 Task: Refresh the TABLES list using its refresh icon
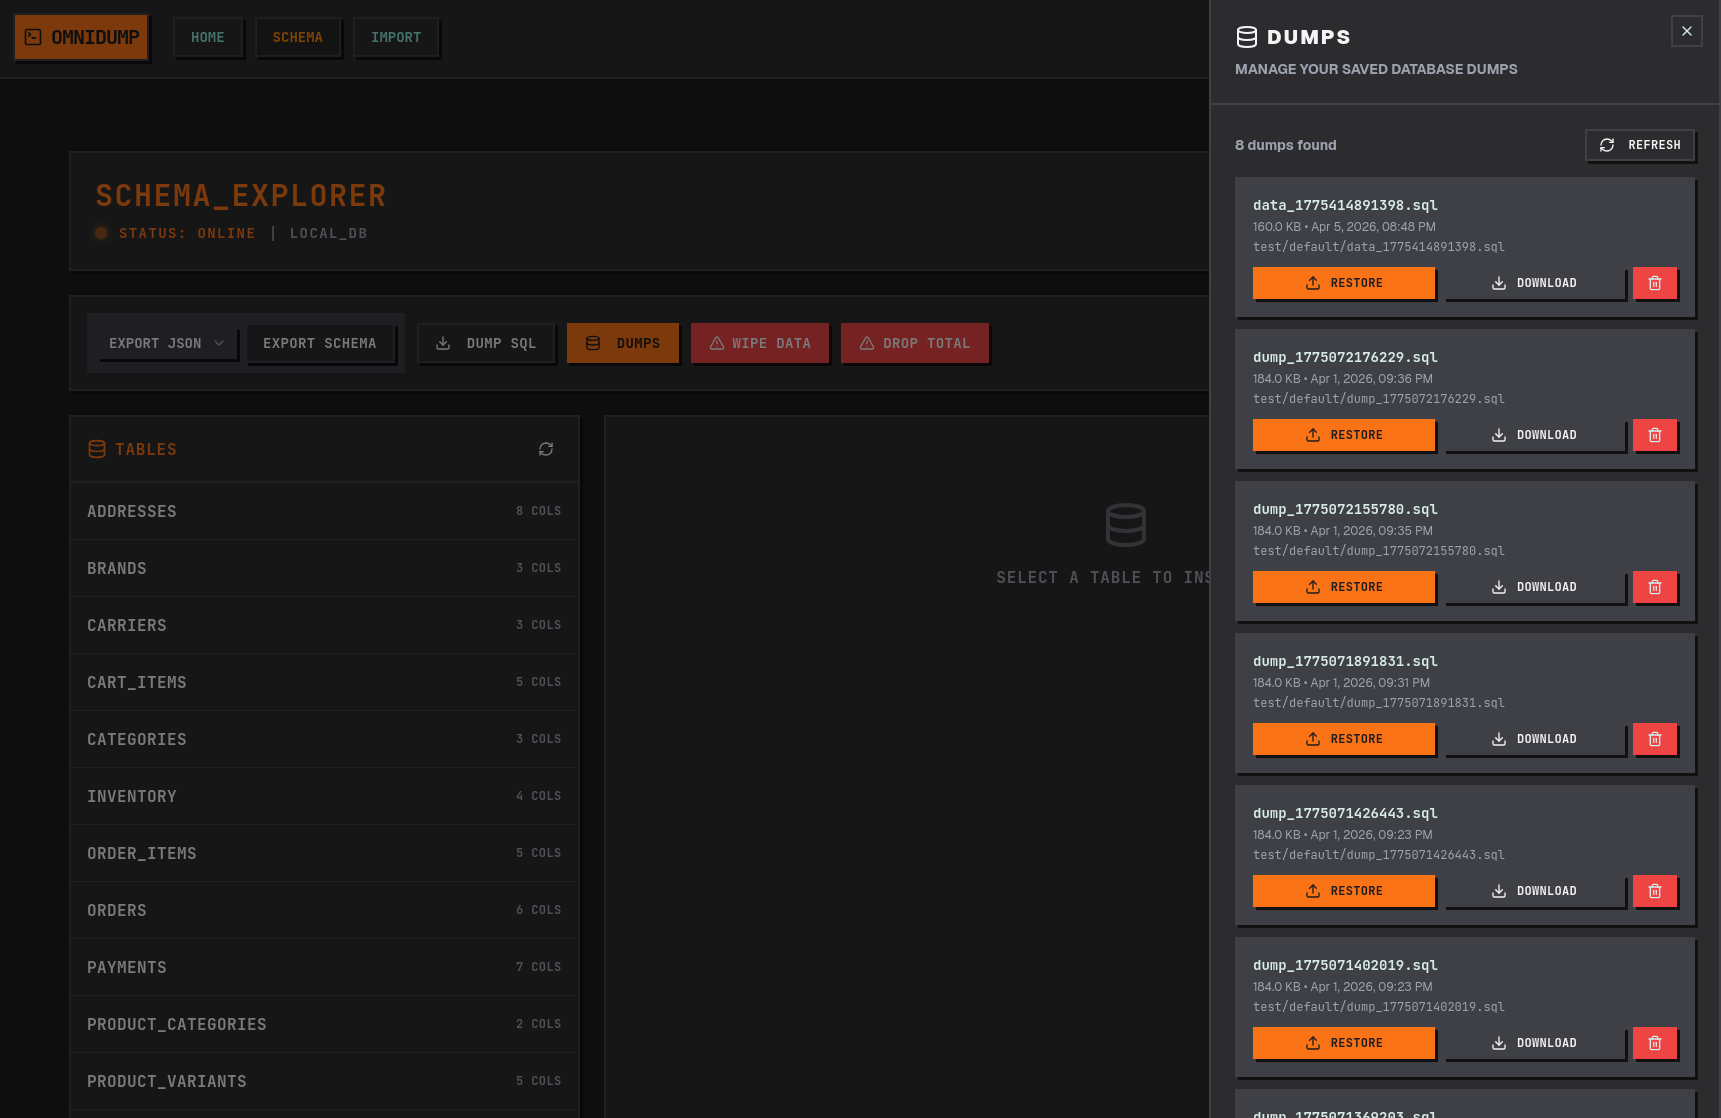coord(546,449)
